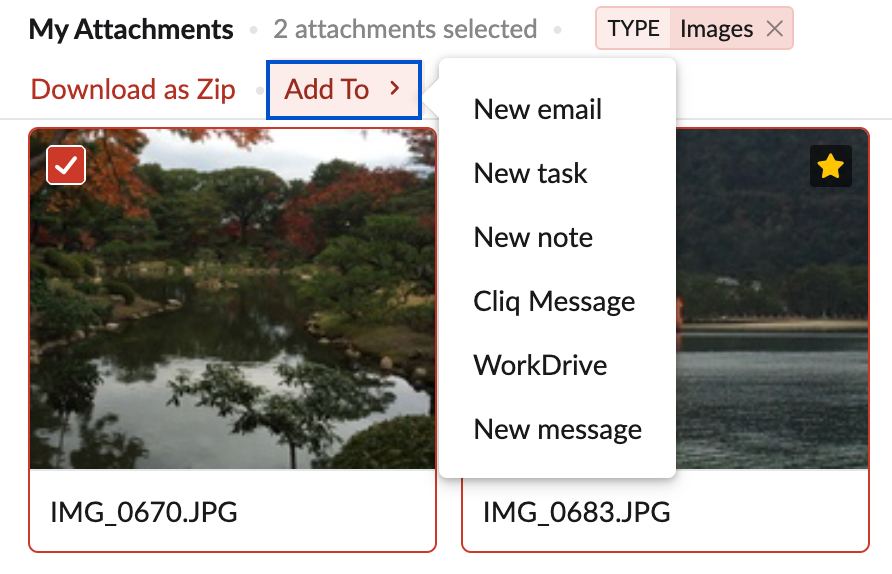Click the Images filter chip text
Image resolution: width=892 pixels, height=574 pixels.
(716, 29)
